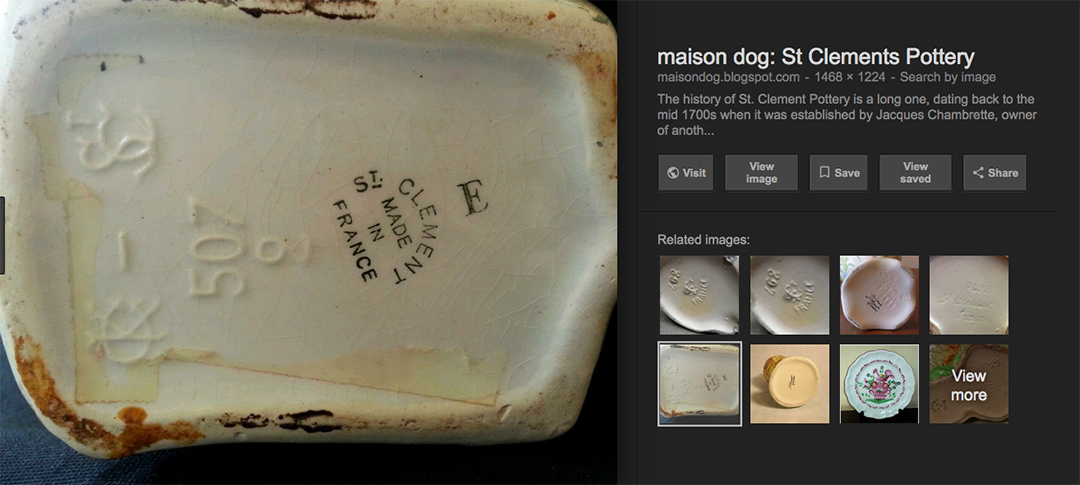Viewport: 1080px width, 485px height.
Task: Click the bookmark icon on Save button
Action: click(x=824, y=173)
